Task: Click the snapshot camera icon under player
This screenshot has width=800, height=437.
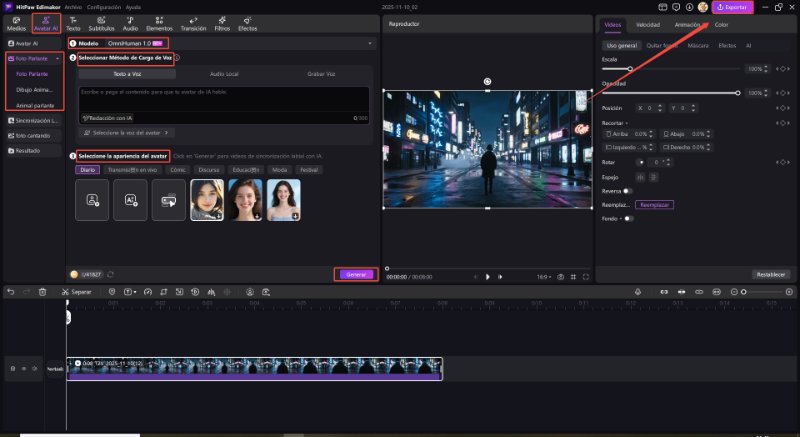Action: (561, 277)
